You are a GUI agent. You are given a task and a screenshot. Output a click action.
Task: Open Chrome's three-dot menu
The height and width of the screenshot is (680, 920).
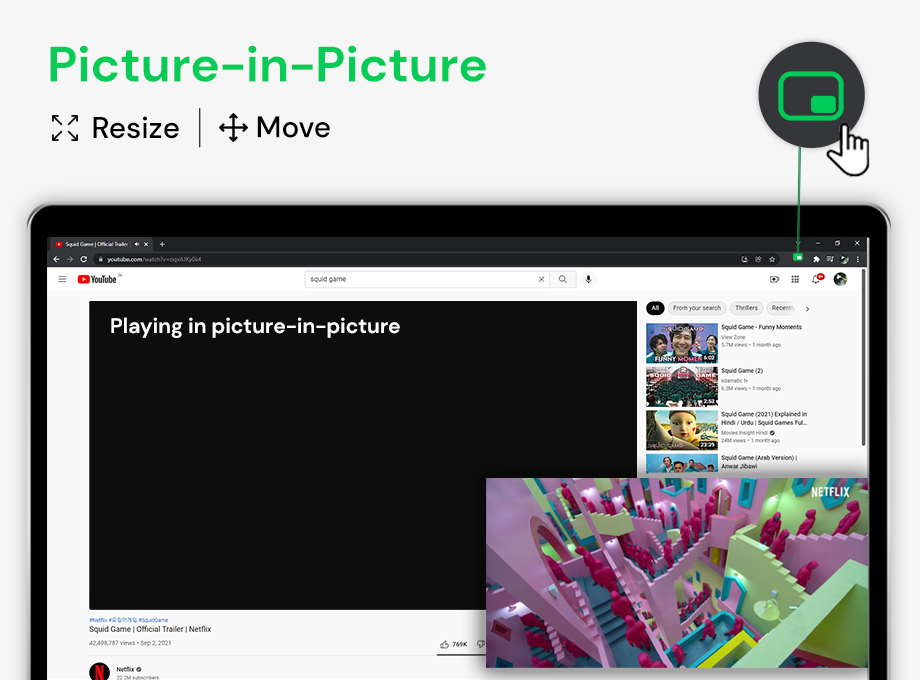858,259
